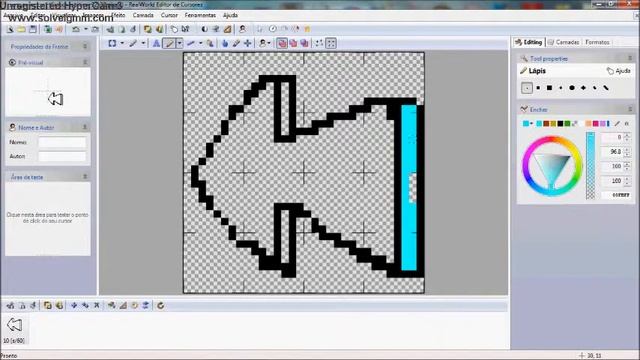This screenshot has height=360, width=640.
Task: Click the Undo arrow icon
Action: (76, 29)
